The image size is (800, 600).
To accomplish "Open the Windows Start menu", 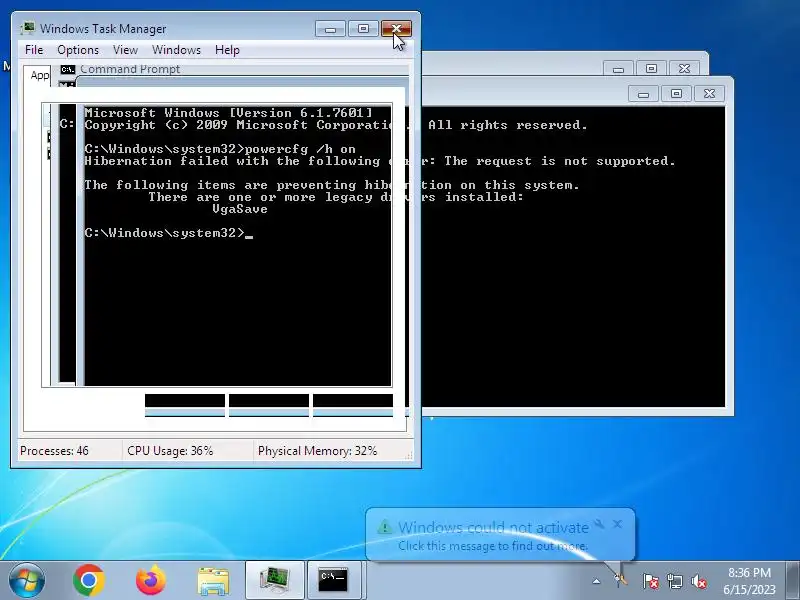I will pyautogui.click(x=27, y=580).
